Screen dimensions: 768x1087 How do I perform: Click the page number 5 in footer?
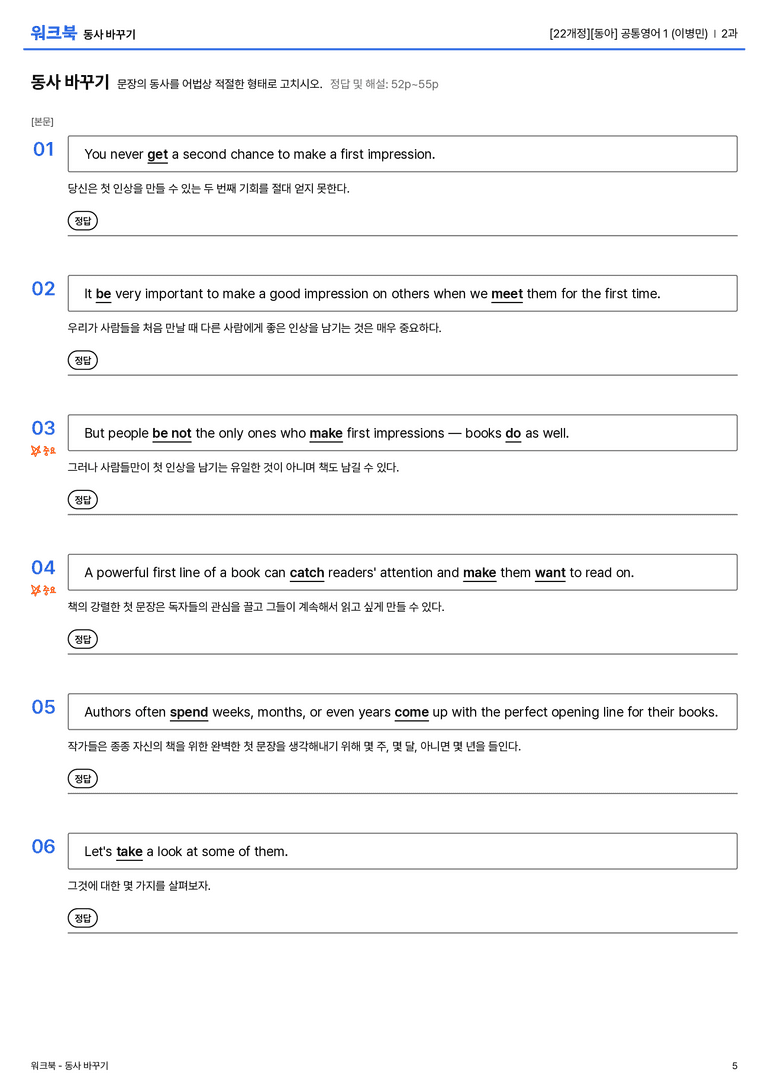coord(735,1066)
